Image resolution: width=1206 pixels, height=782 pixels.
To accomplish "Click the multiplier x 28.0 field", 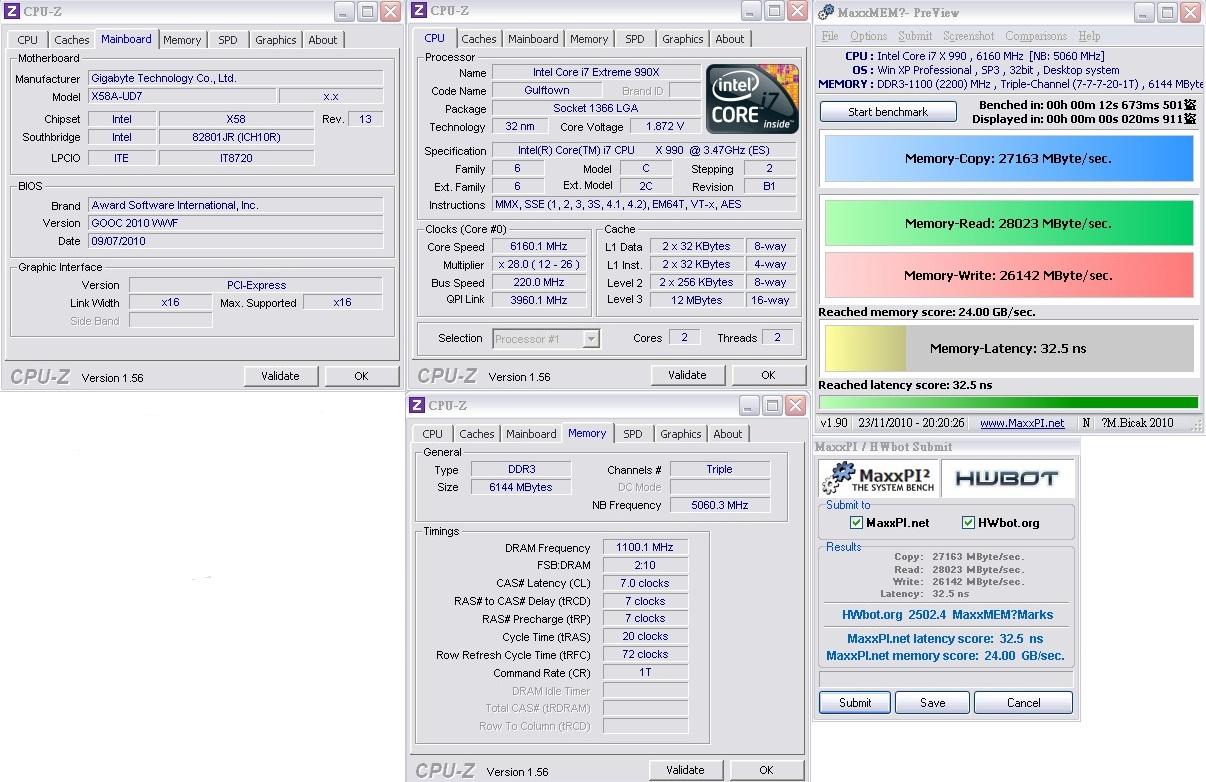I will point(540,265).
